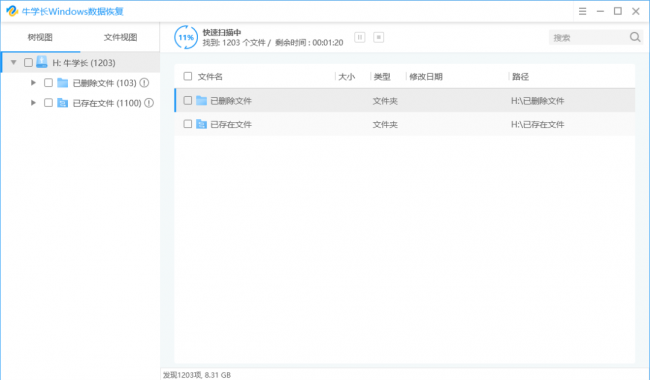Select the 已存在文件 row name in list
The image size is (650, 380).
[x=231, y=124]
